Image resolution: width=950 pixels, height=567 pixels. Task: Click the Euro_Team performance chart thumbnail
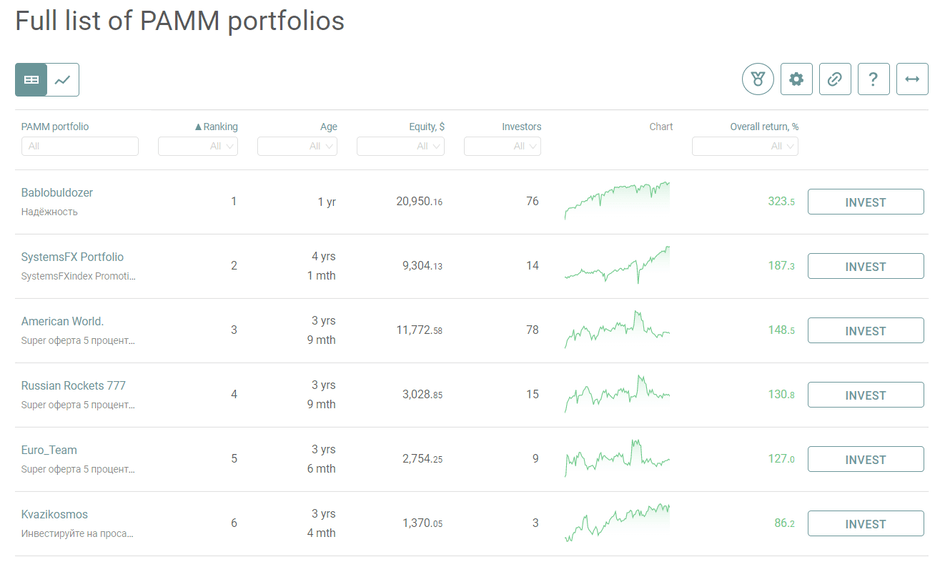pyautogui.click(x=617, y=459)
